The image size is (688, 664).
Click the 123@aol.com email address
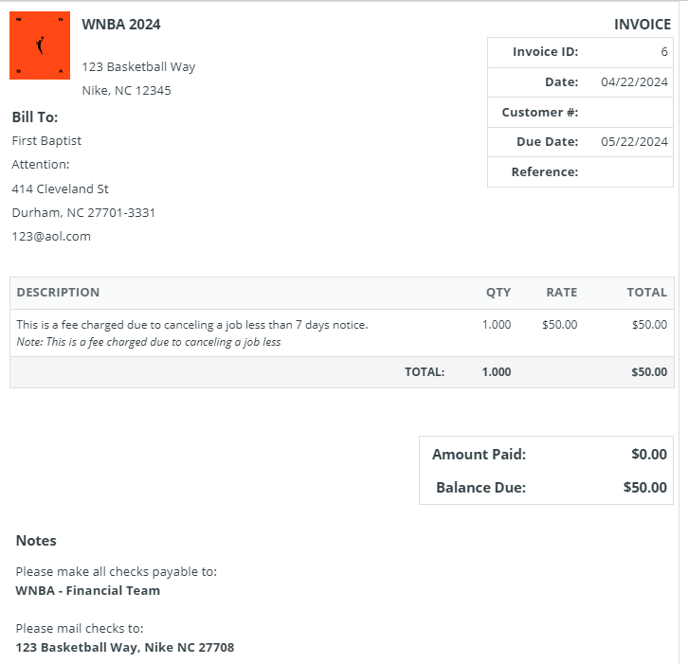coord(51,237)
